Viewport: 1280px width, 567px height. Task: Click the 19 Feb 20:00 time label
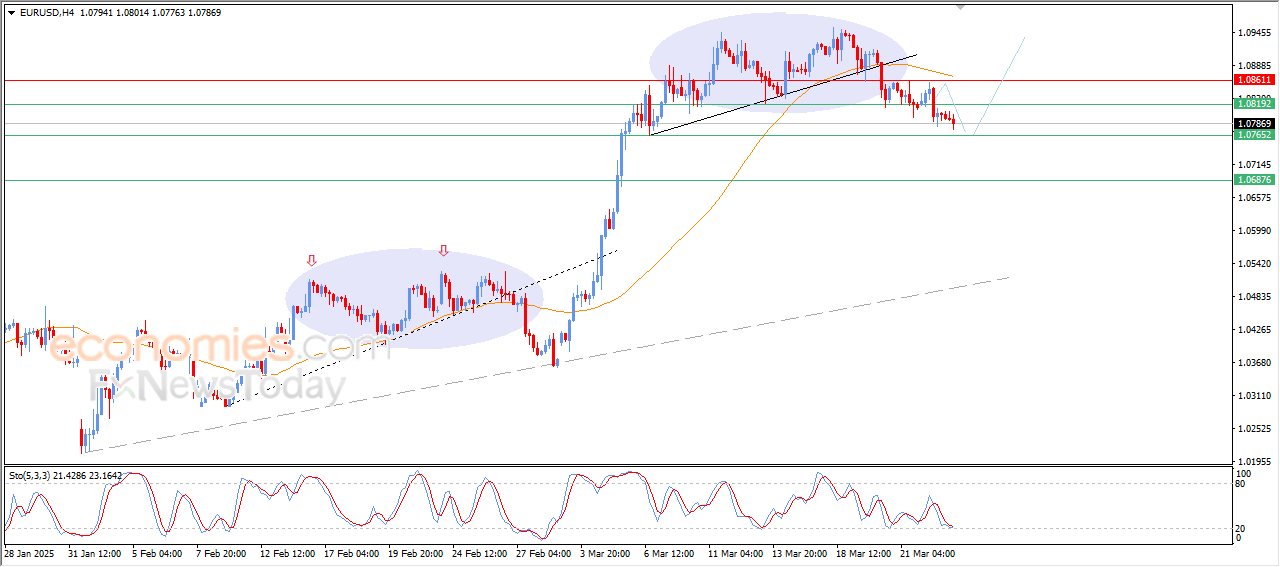(417, 552)
